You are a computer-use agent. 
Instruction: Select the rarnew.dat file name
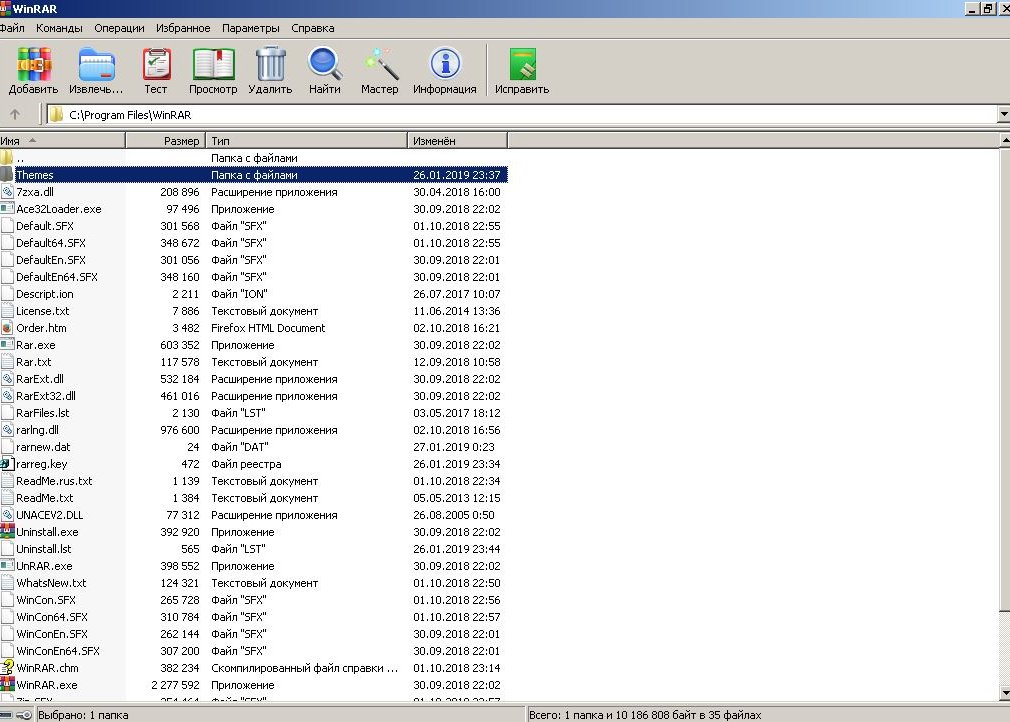tap(43, 447)
